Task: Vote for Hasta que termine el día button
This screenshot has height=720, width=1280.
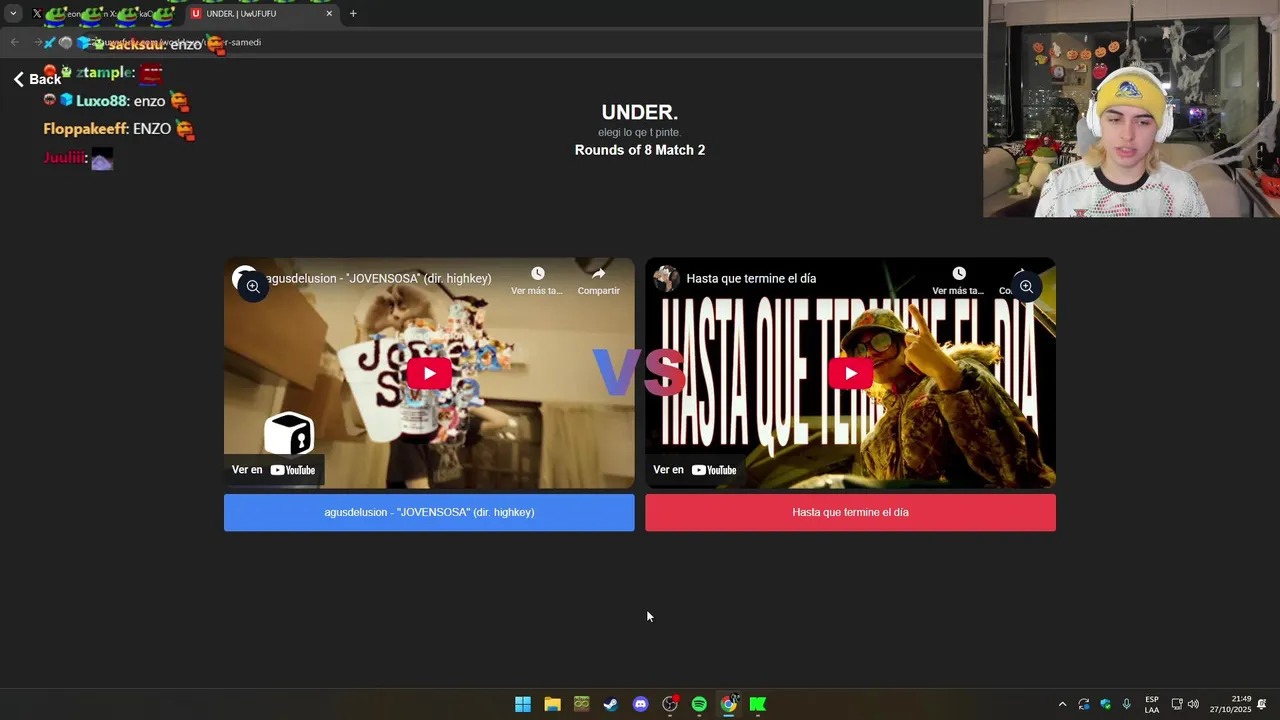Action: pos(850,512)
